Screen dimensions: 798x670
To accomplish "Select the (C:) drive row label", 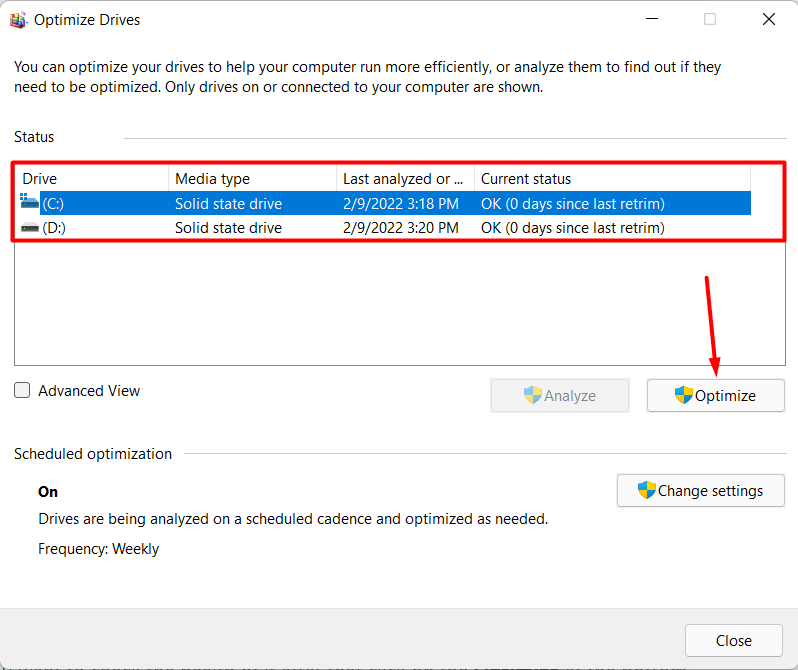I will click(x=53, y=204).
